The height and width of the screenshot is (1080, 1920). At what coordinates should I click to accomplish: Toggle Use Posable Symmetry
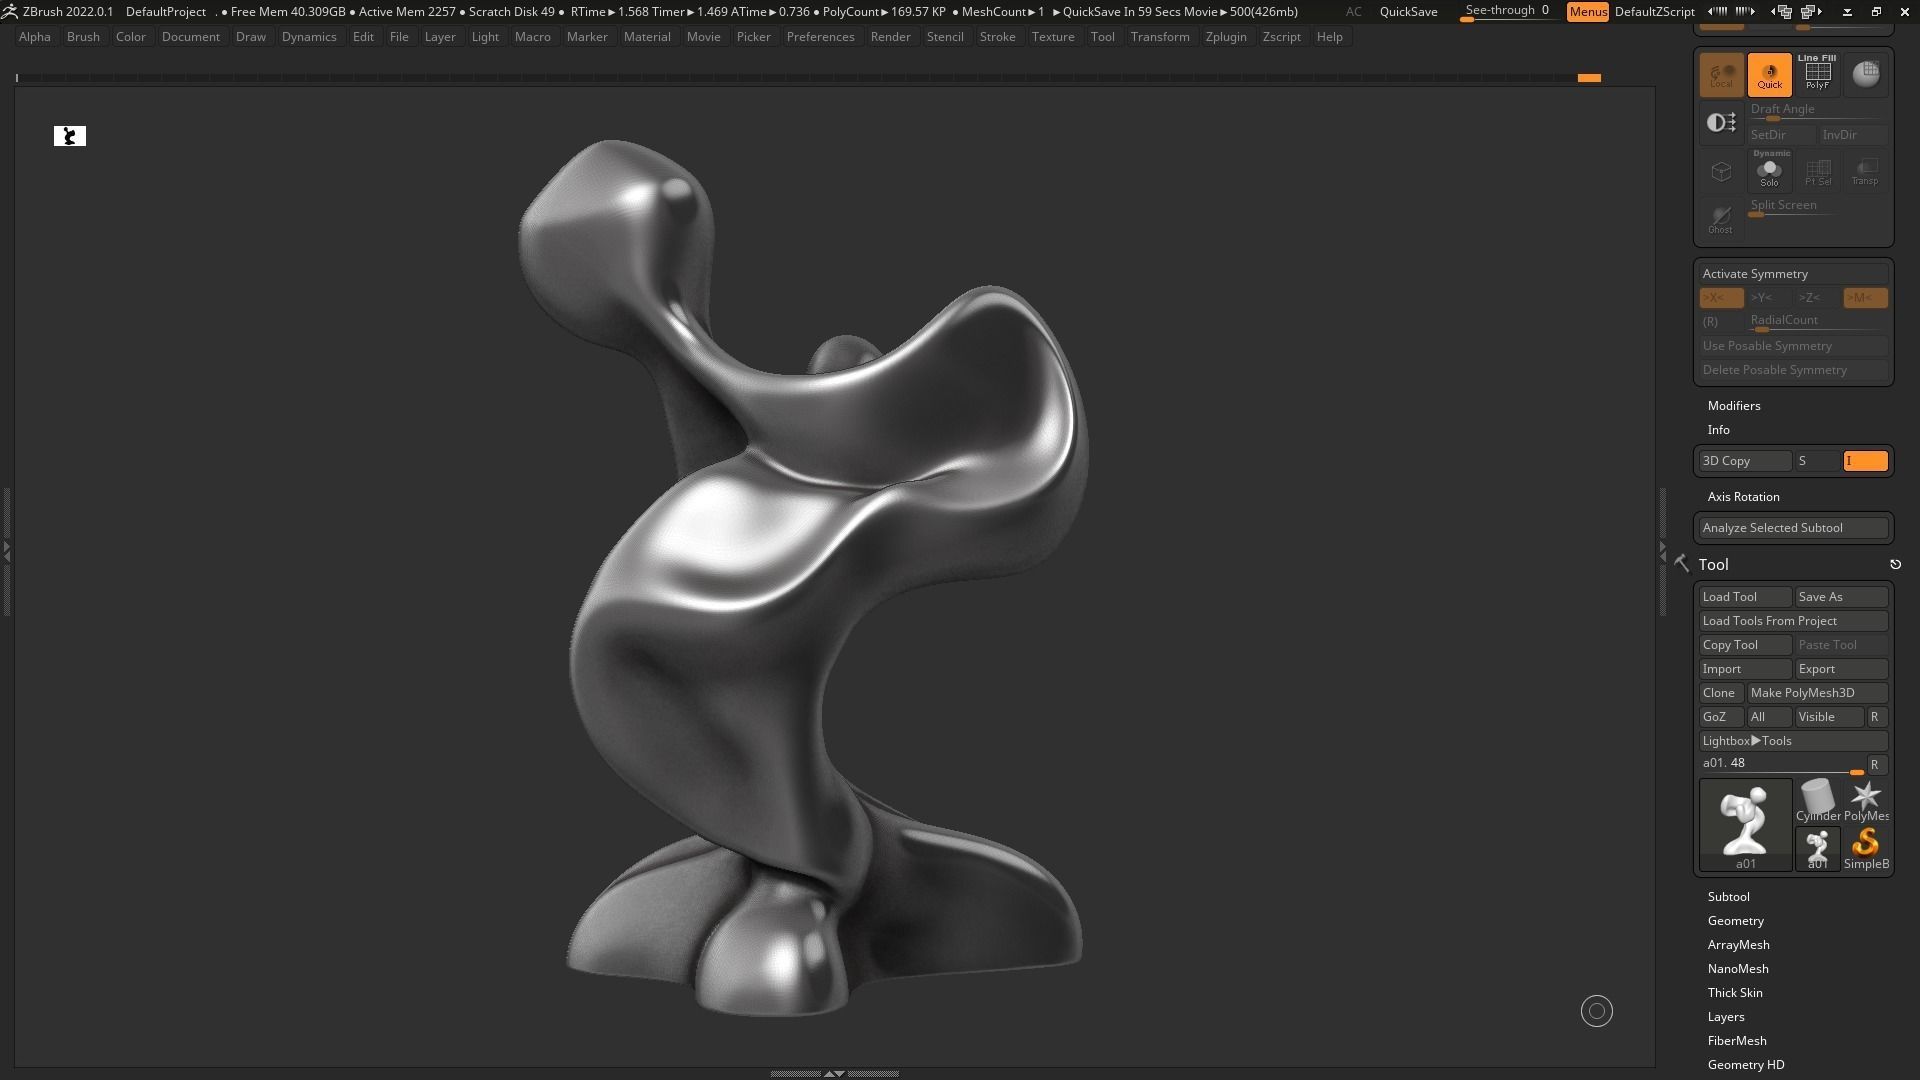[x=1793, y=346]
